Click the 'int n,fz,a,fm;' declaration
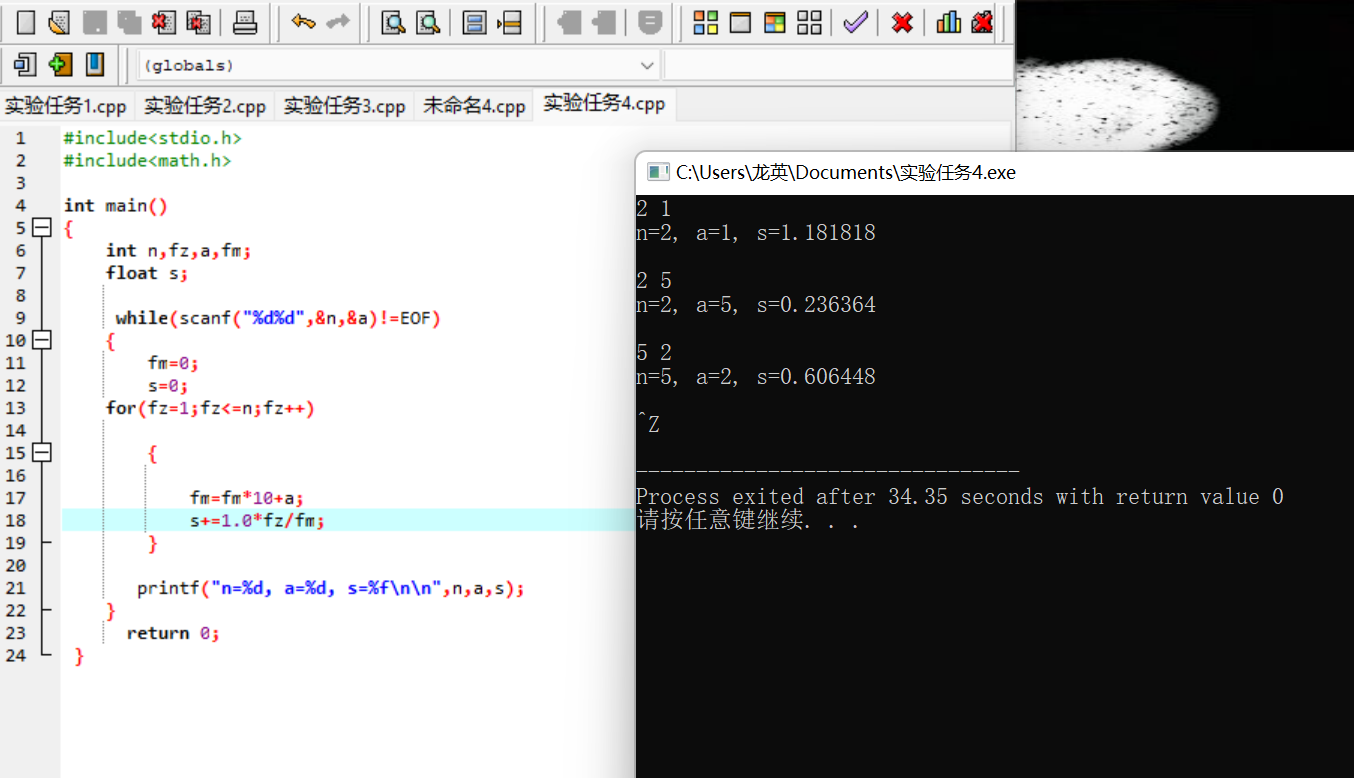The width and height of the screenshot is (1354, 778). 178,250
